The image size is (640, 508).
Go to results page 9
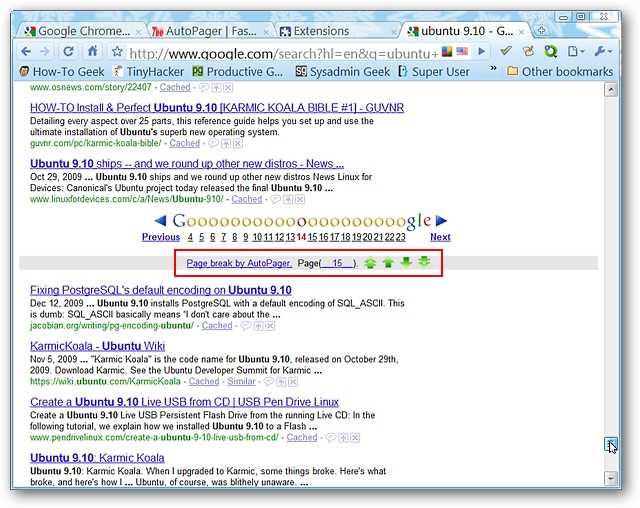[246, 237]
